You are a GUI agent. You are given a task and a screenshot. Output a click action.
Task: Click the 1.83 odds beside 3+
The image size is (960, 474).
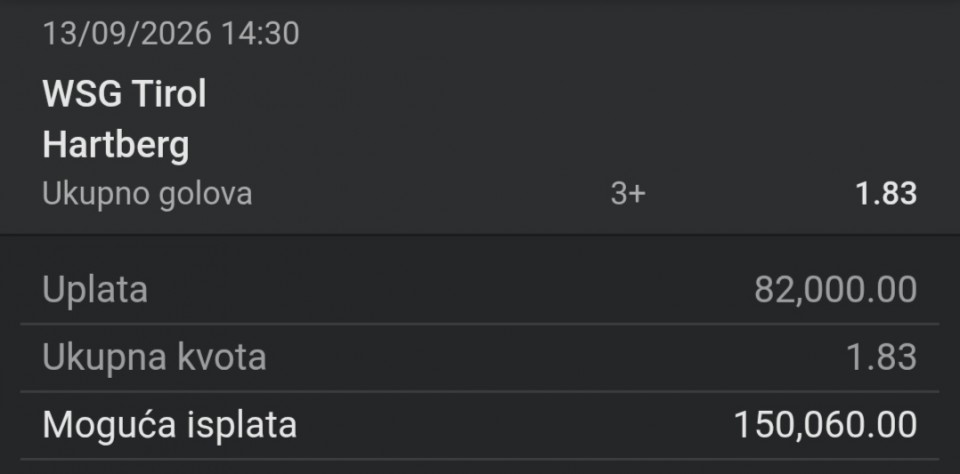pyautogui.click(x=886, y=194)
